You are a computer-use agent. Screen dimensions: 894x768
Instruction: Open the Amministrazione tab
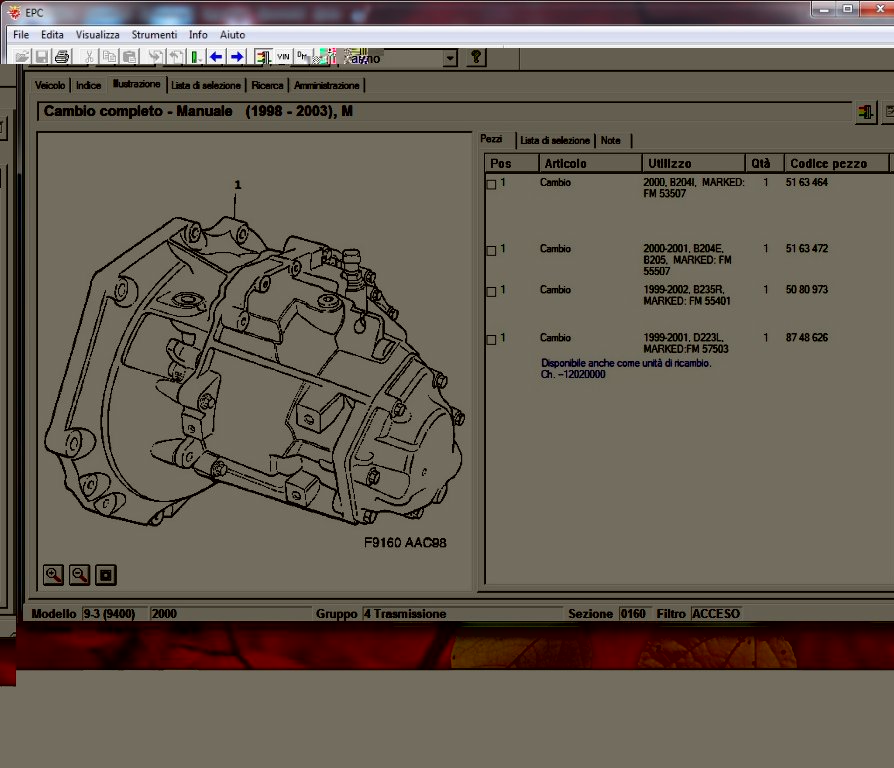[x=327, y=86]
